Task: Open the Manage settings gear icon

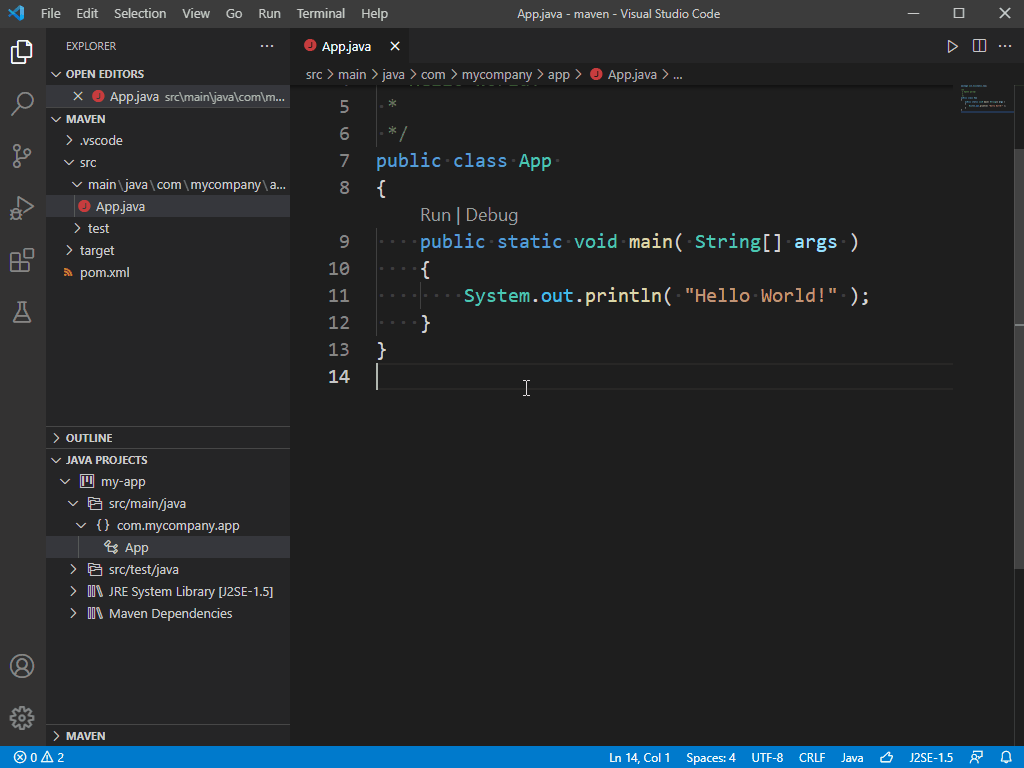Action: pos(22,718)
